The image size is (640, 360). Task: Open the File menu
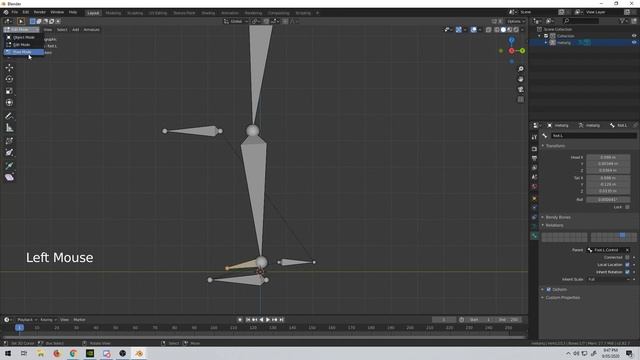pos(15,12)
